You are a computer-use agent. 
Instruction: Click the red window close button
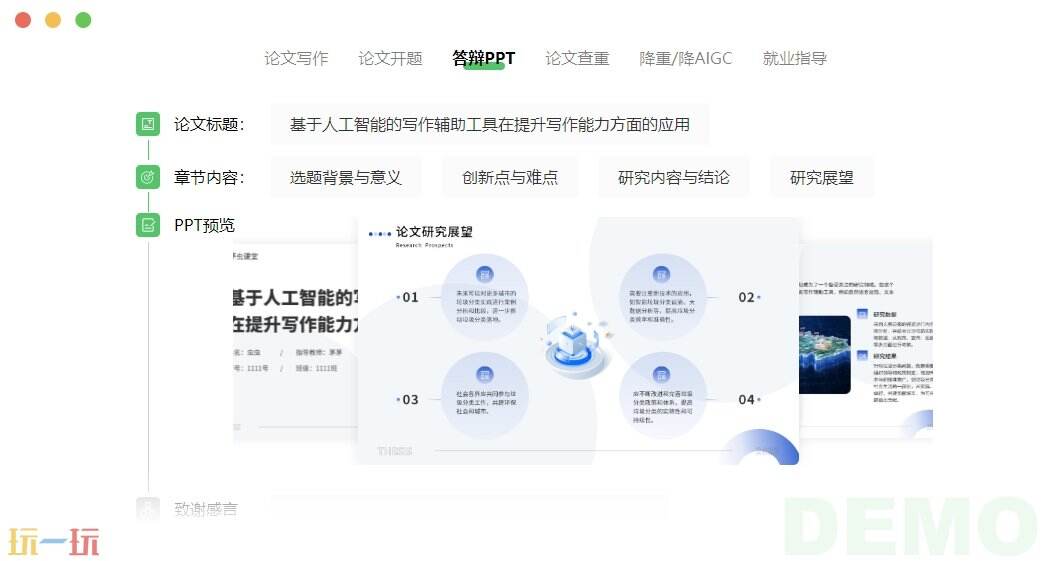[23, 20]
